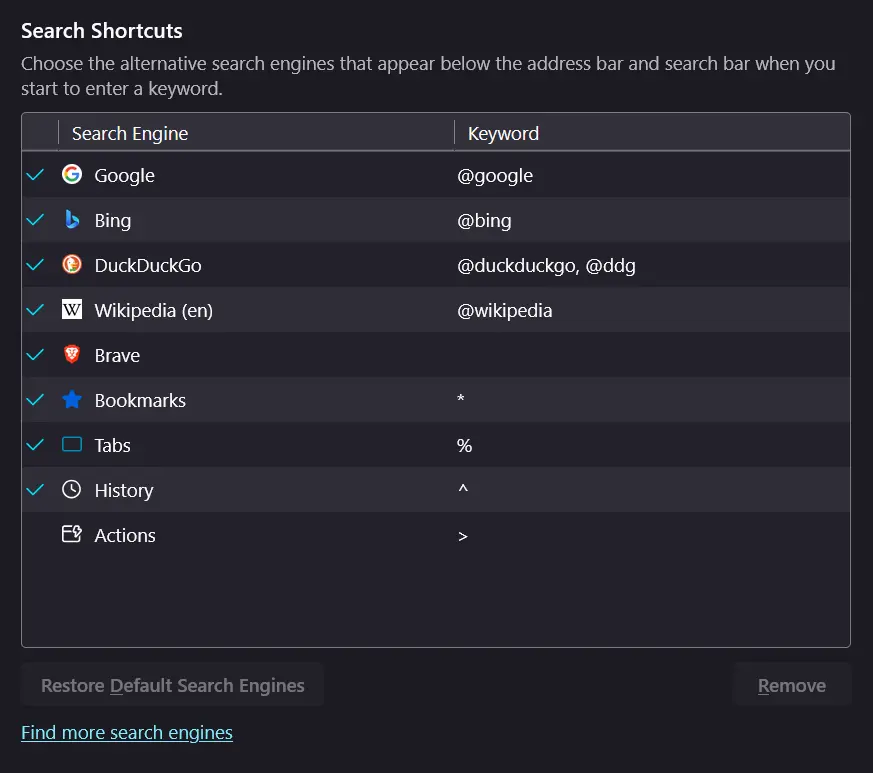
Task: Select the Wikipedia W icon
Action: 71,309
